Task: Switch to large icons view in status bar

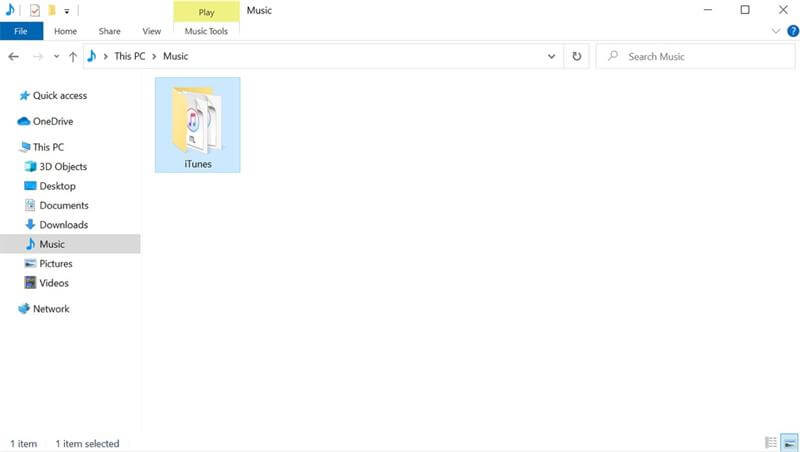Action: tap(788, 443)
